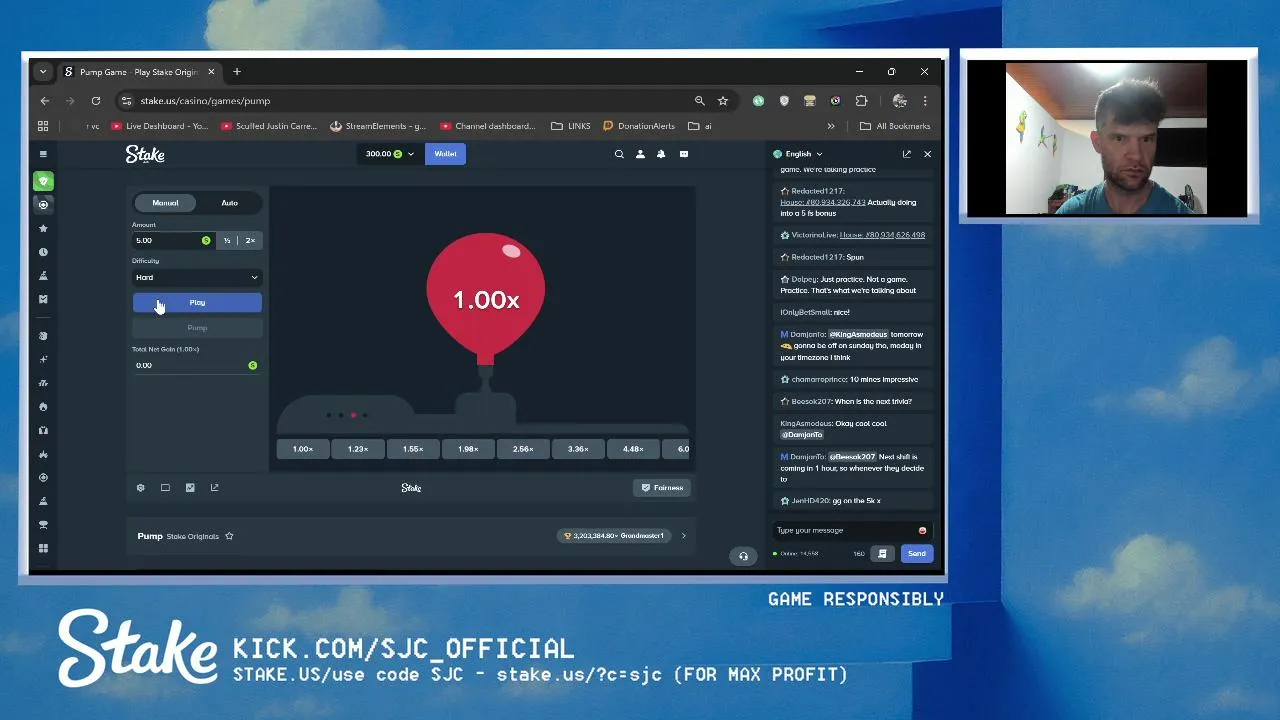Switch to Manual betting mode
The width and height of the screenshot is (1280, 720).
tap(165, 203)
